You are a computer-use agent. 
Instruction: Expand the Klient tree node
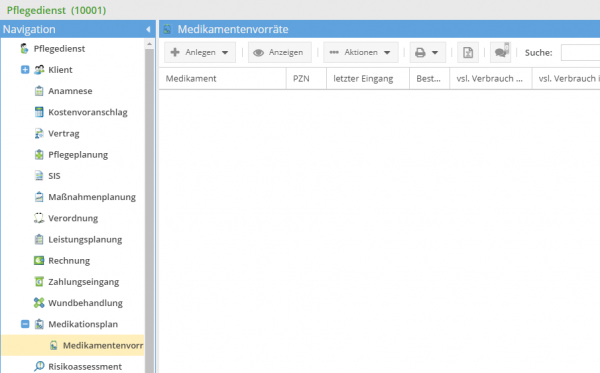coord(25,70)
